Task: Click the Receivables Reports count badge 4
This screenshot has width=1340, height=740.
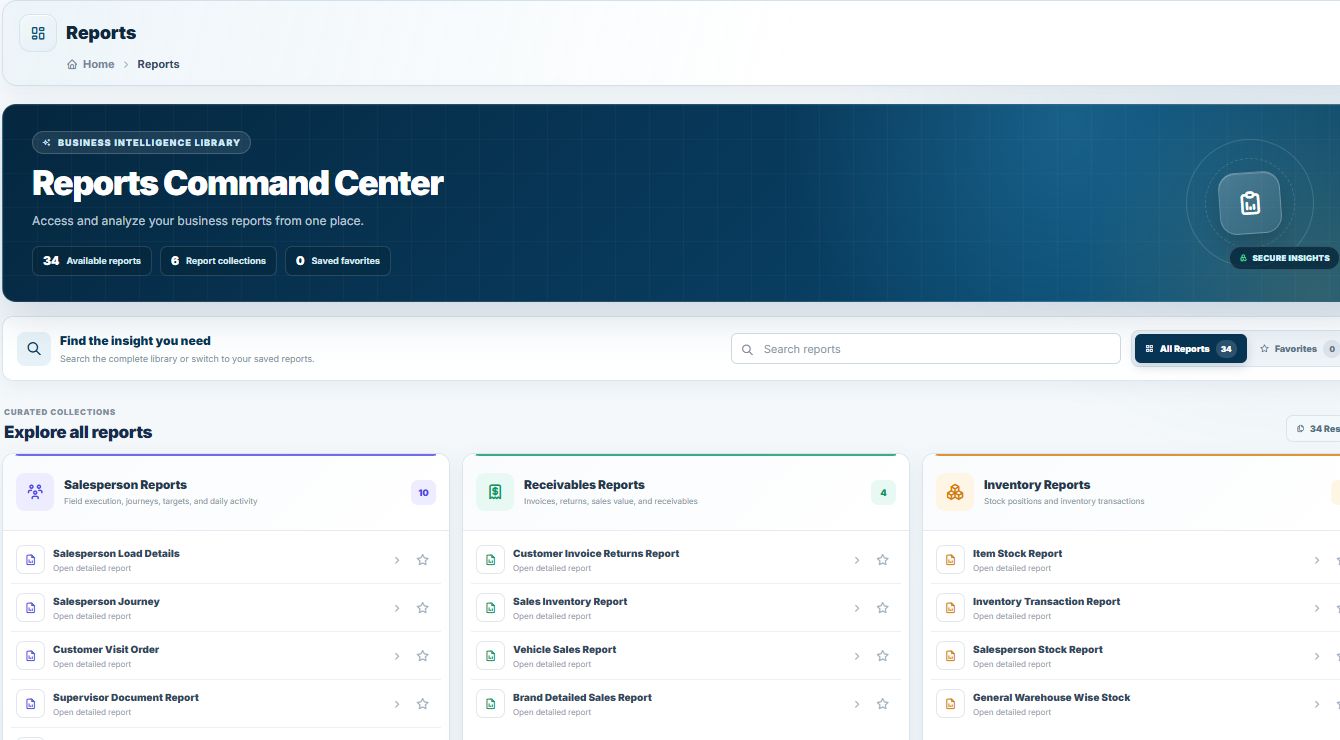Action: (x=883, y=492)
